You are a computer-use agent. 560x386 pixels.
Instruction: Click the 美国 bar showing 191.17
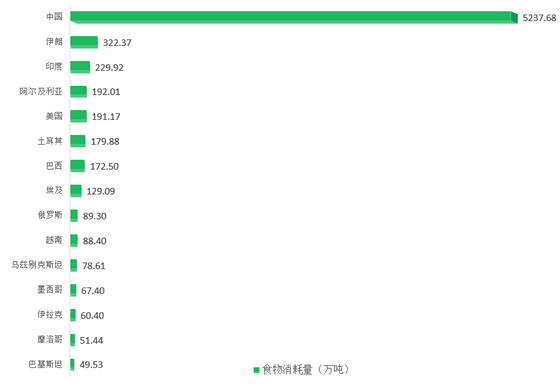pos(79,116)
